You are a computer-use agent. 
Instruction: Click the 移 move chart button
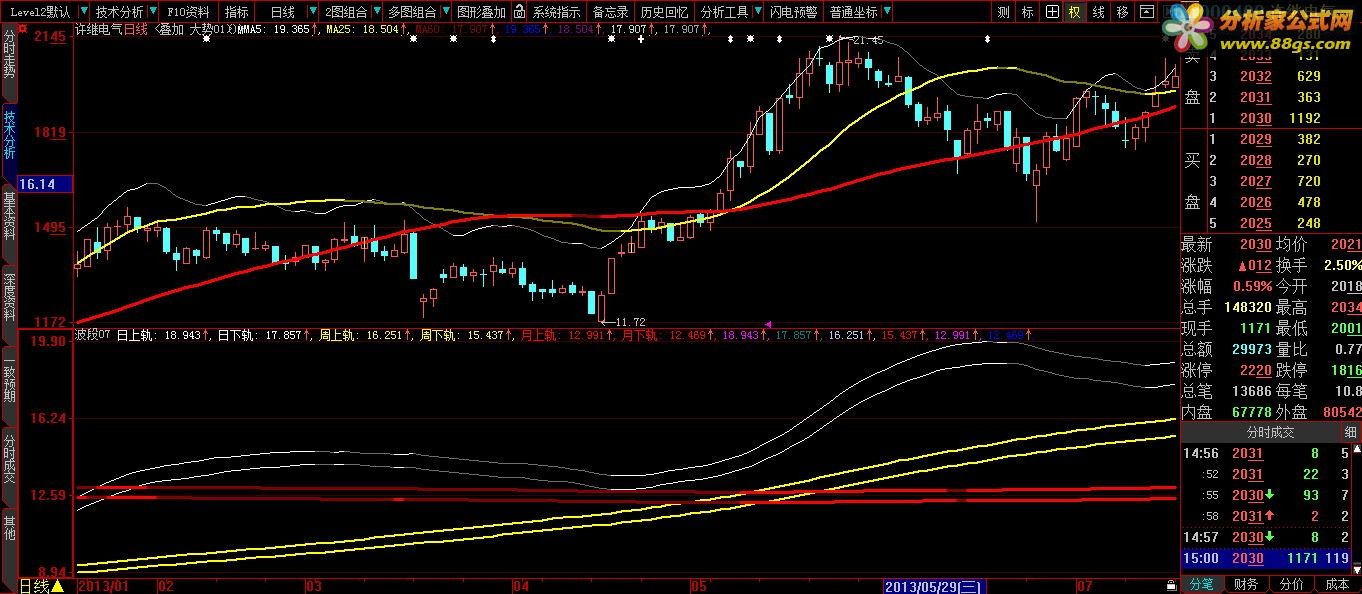point(1123,12)
